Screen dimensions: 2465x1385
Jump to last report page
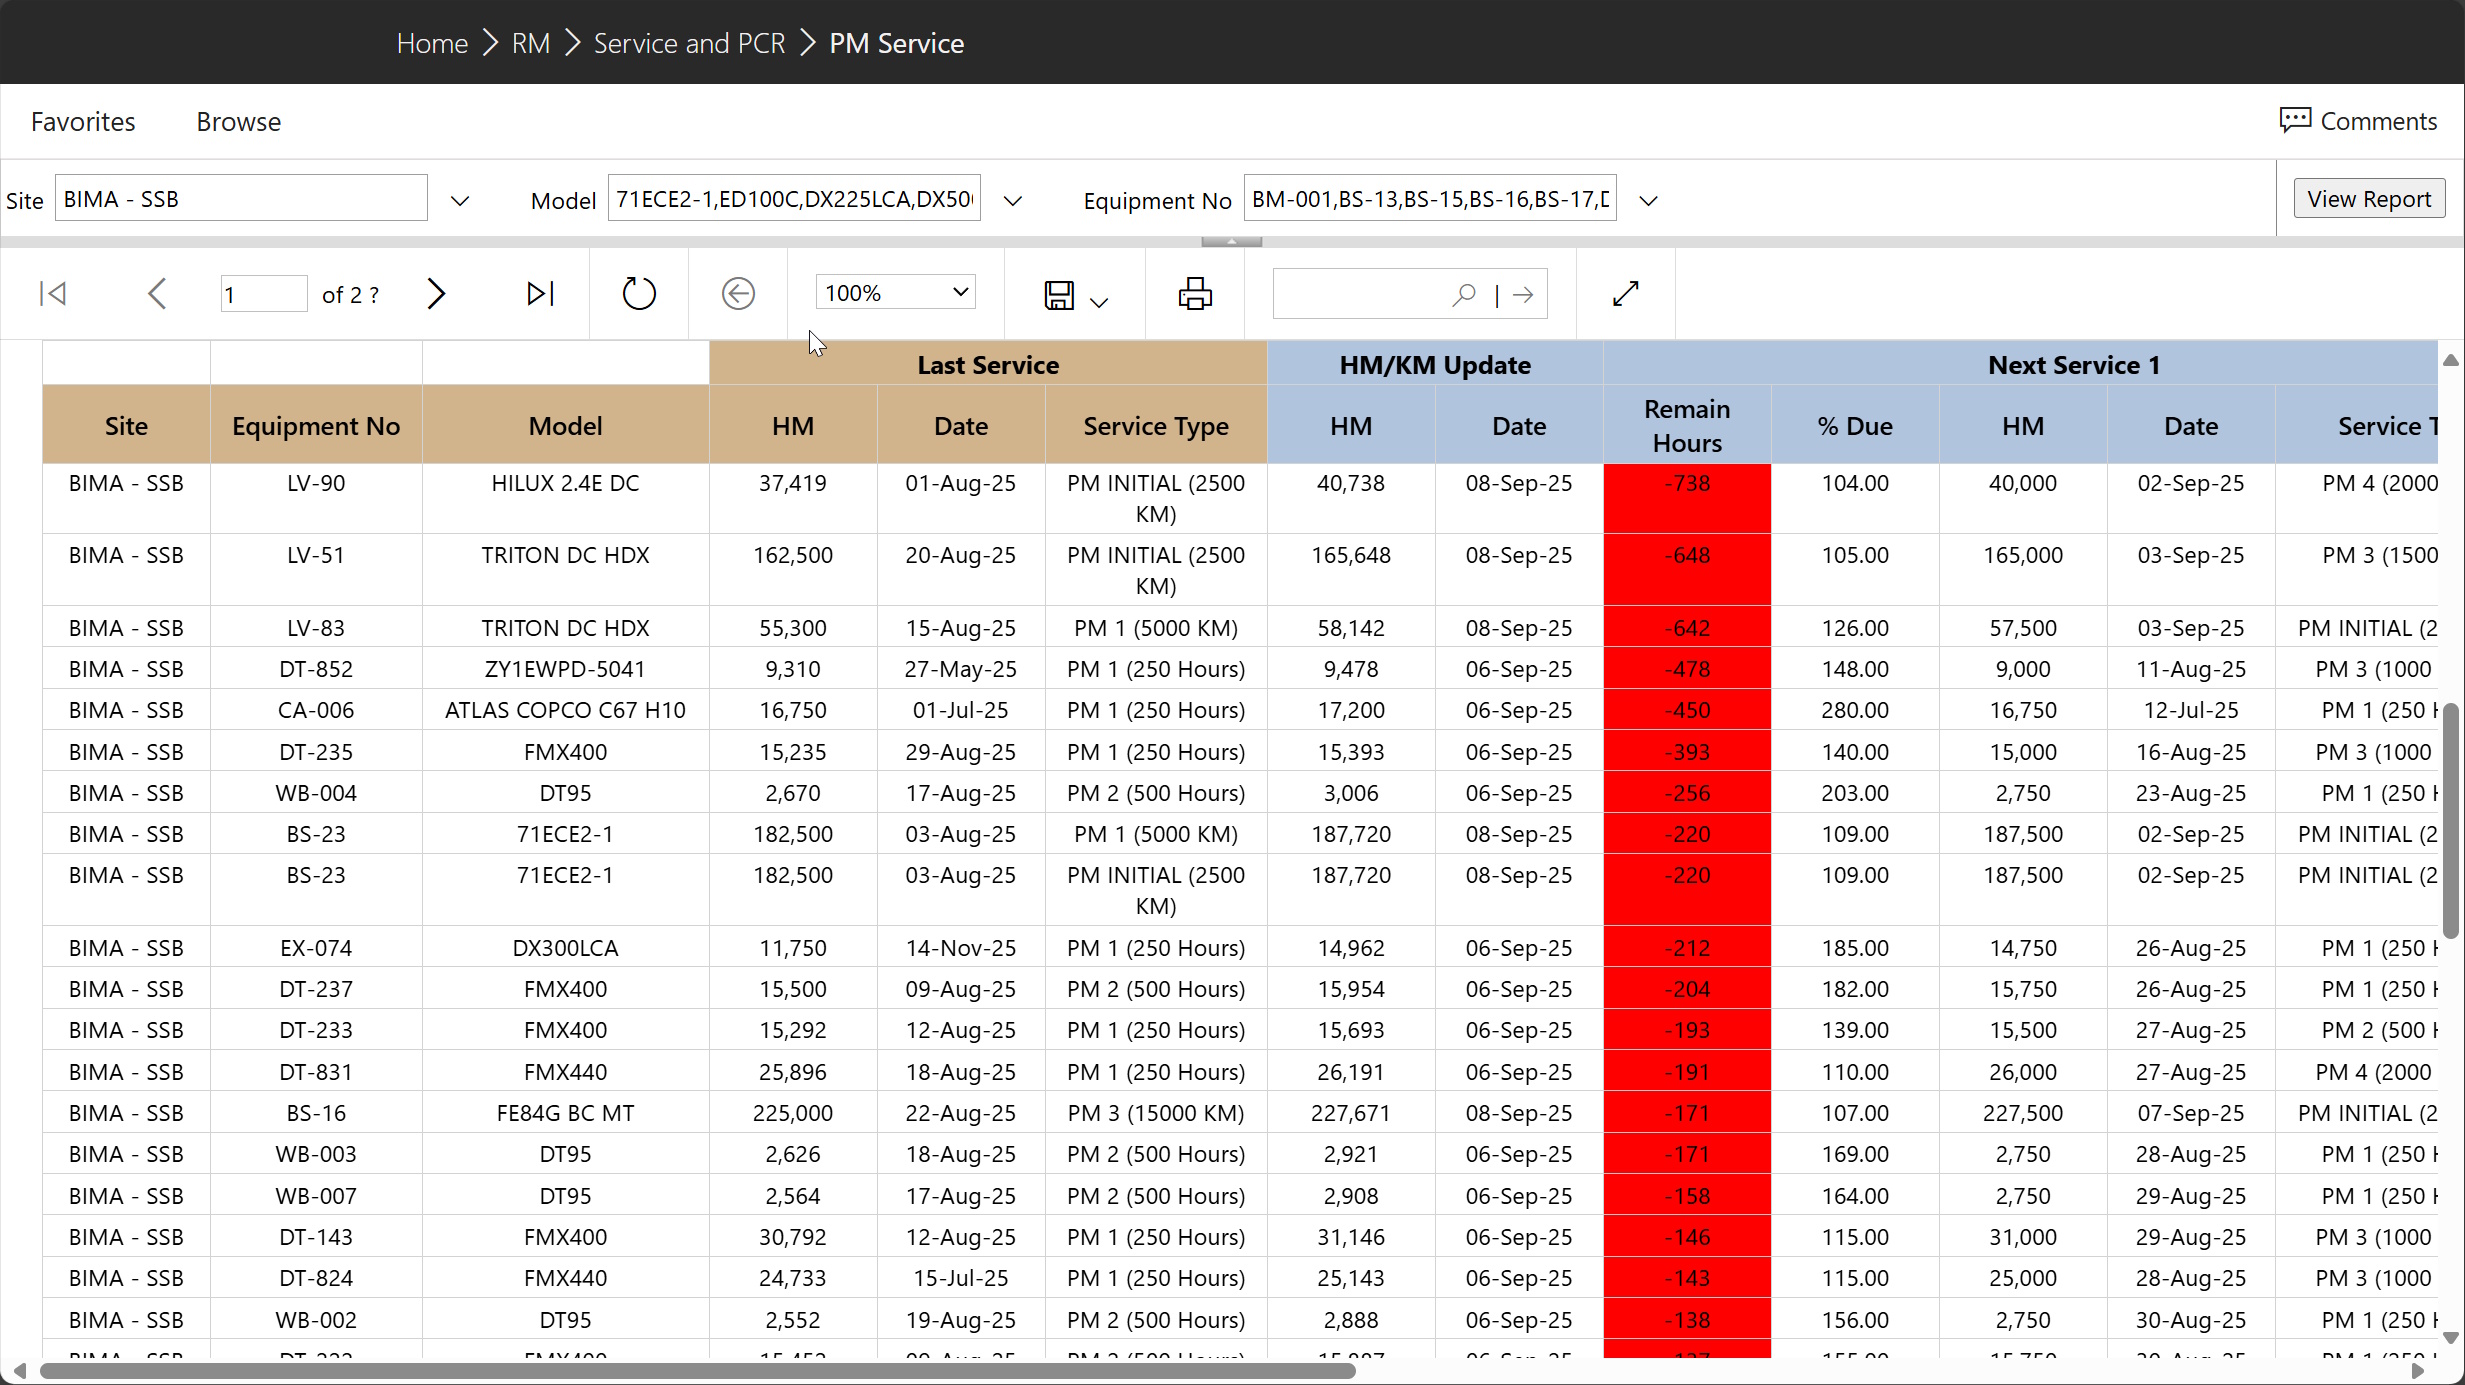tap(540, 294)
